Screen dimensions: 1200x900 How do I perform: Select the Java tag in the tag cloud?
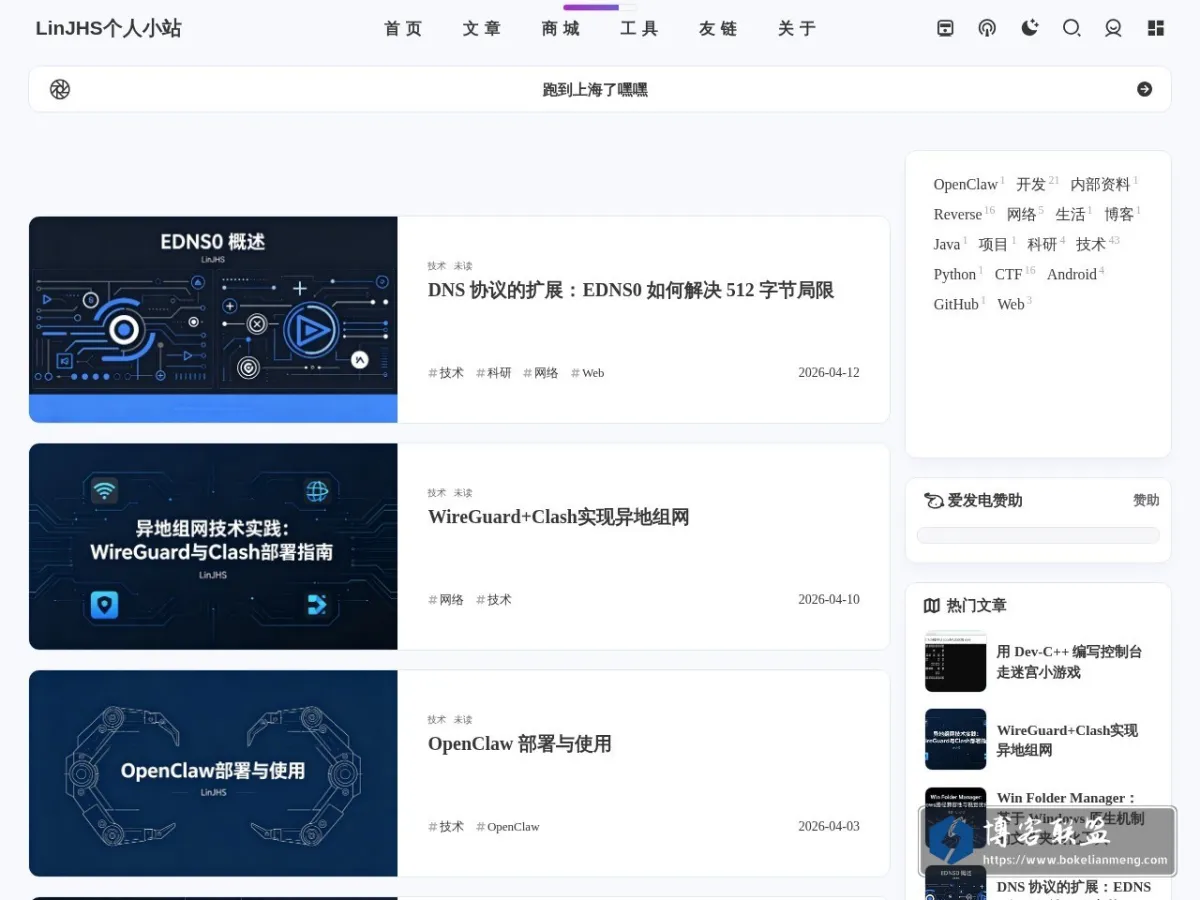(950, 244)
